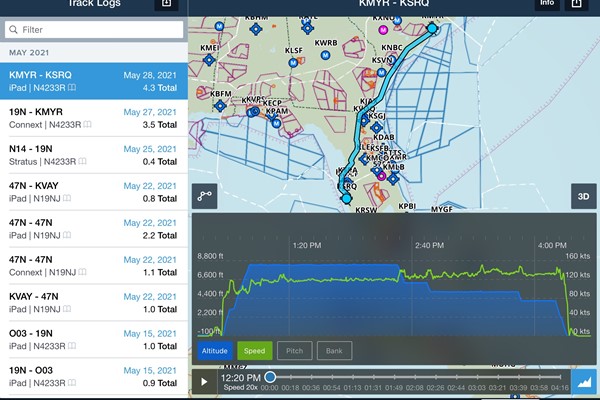Image resolution: width=600 pixels, height=400 pixels.
Task: Tap the aircraft icon in 19N - KMYR entry
Action: (87, 125)
